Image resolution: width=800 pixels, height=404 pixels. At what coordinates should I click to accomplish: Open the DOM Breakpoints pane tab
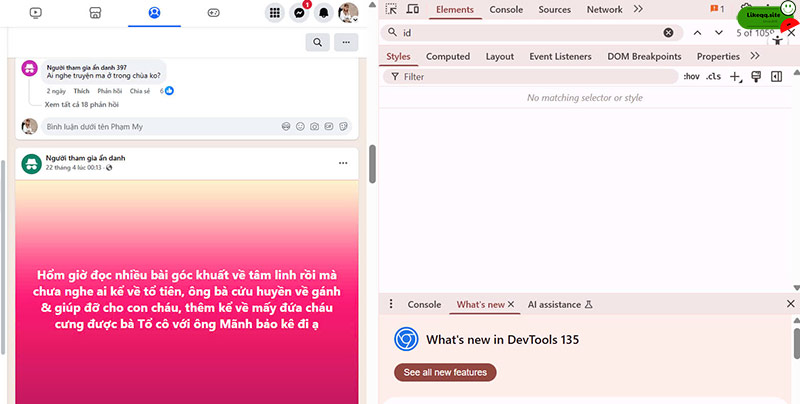(644, 57)
